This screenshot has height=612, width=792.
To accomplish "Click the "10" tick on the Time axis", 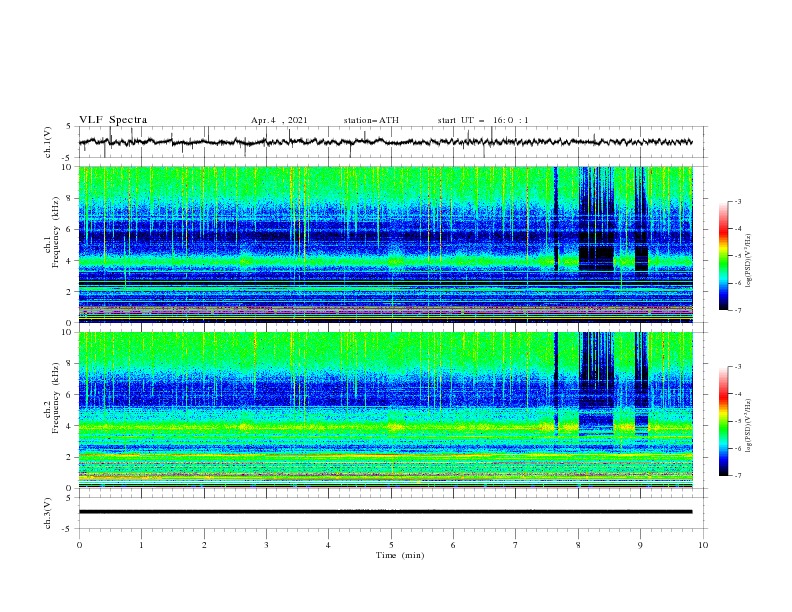I will coord(703,545).
